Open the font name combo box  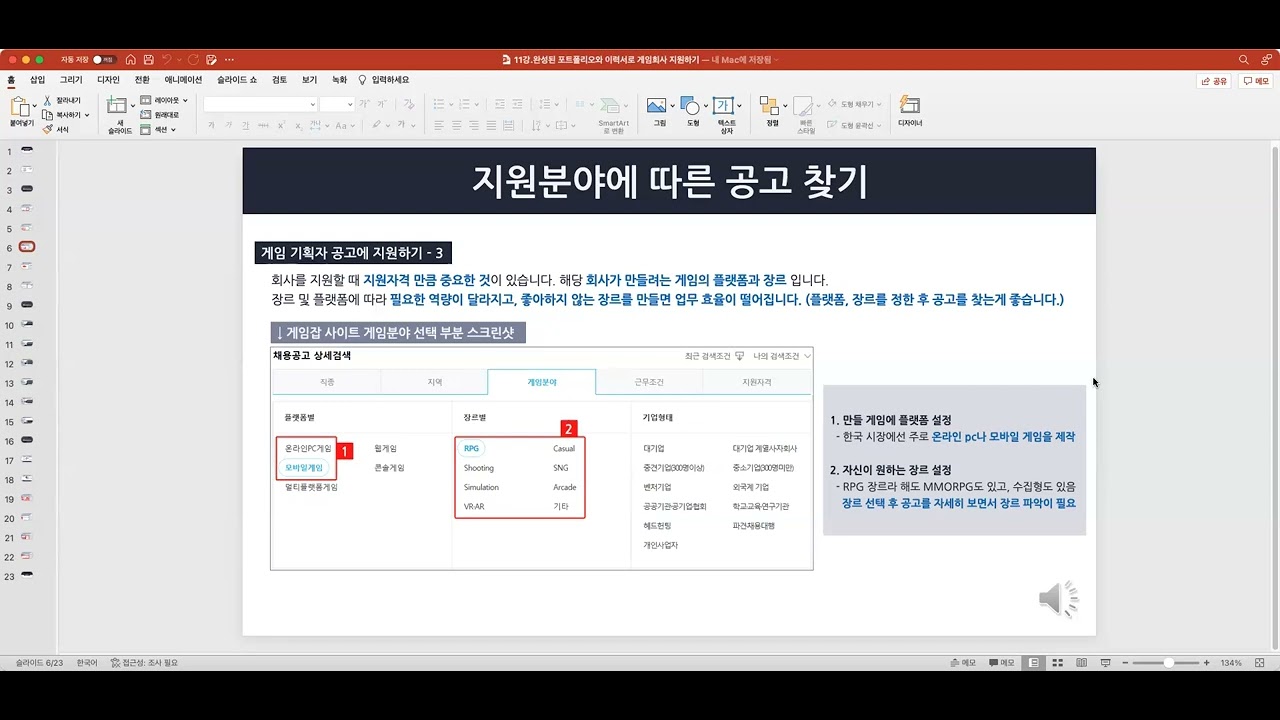[260, 104]
